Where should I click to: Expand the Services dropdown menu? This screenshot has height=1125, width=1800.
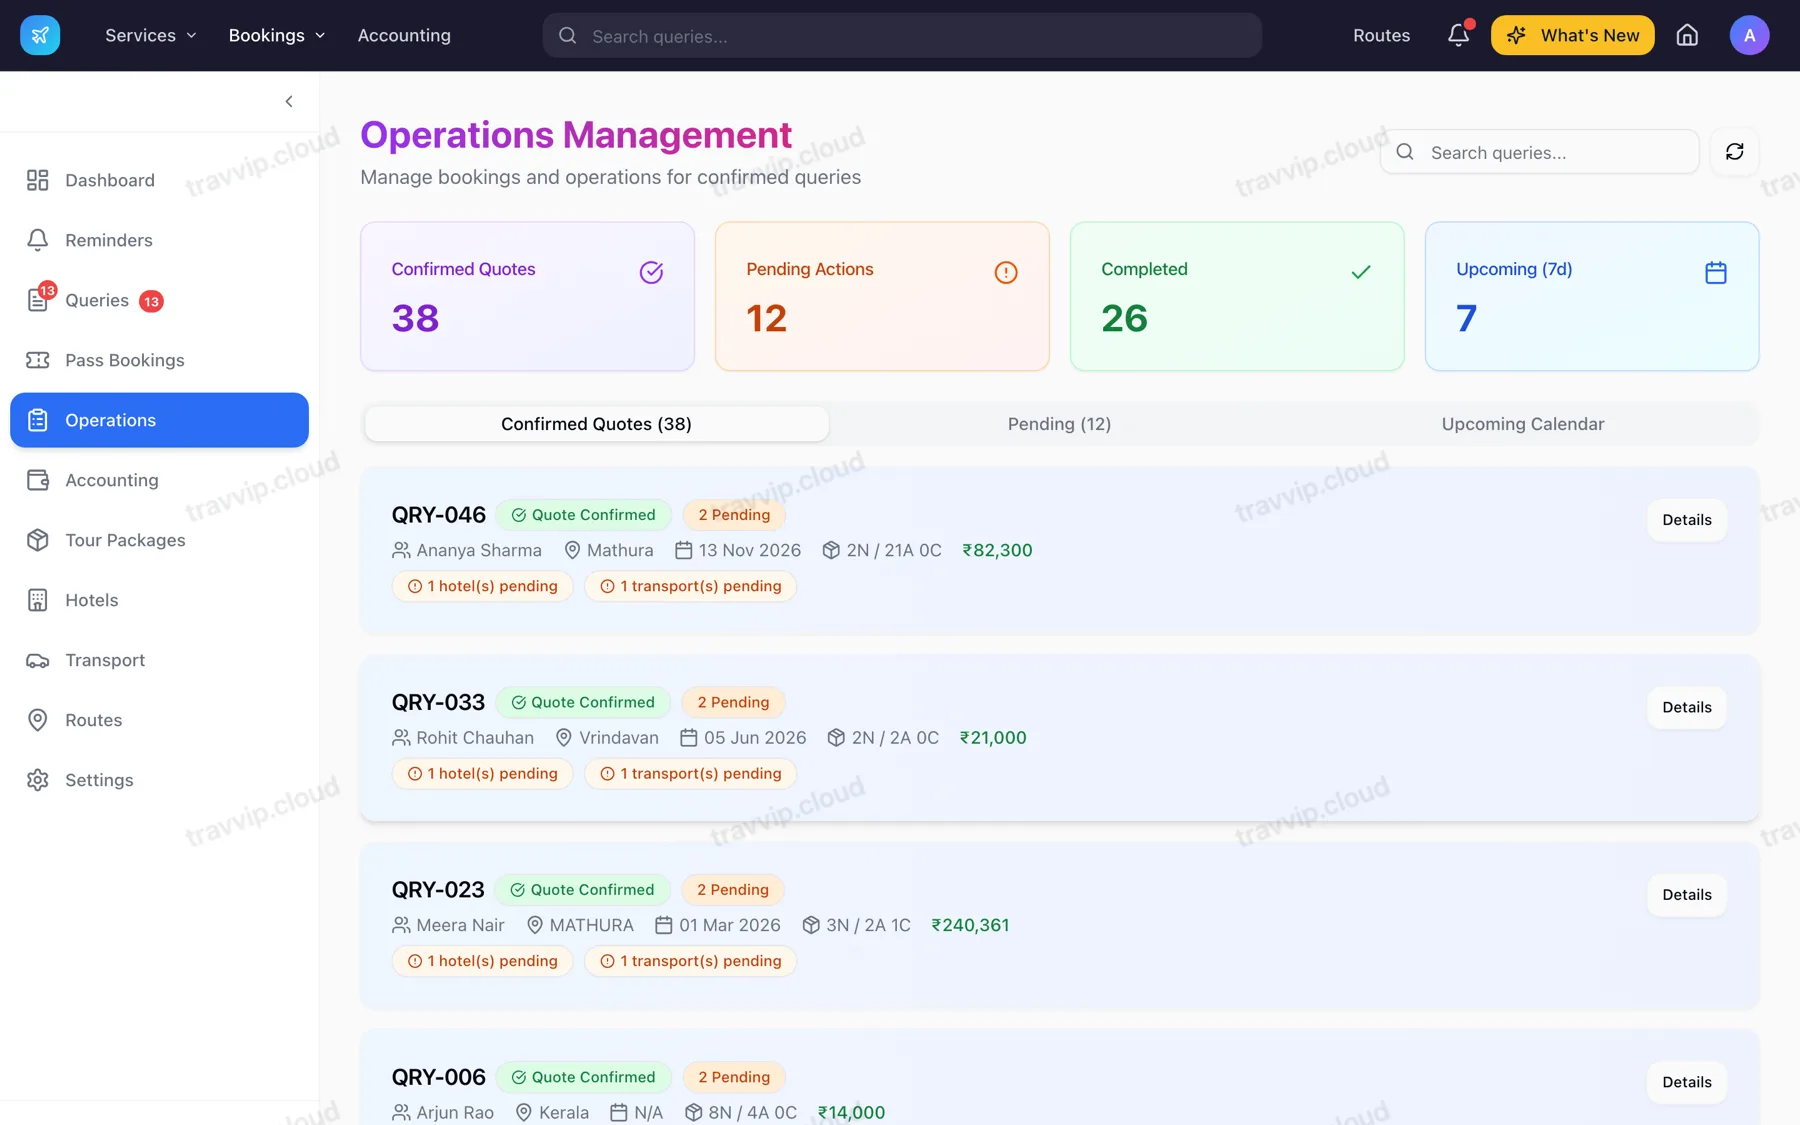coord(151,35)
